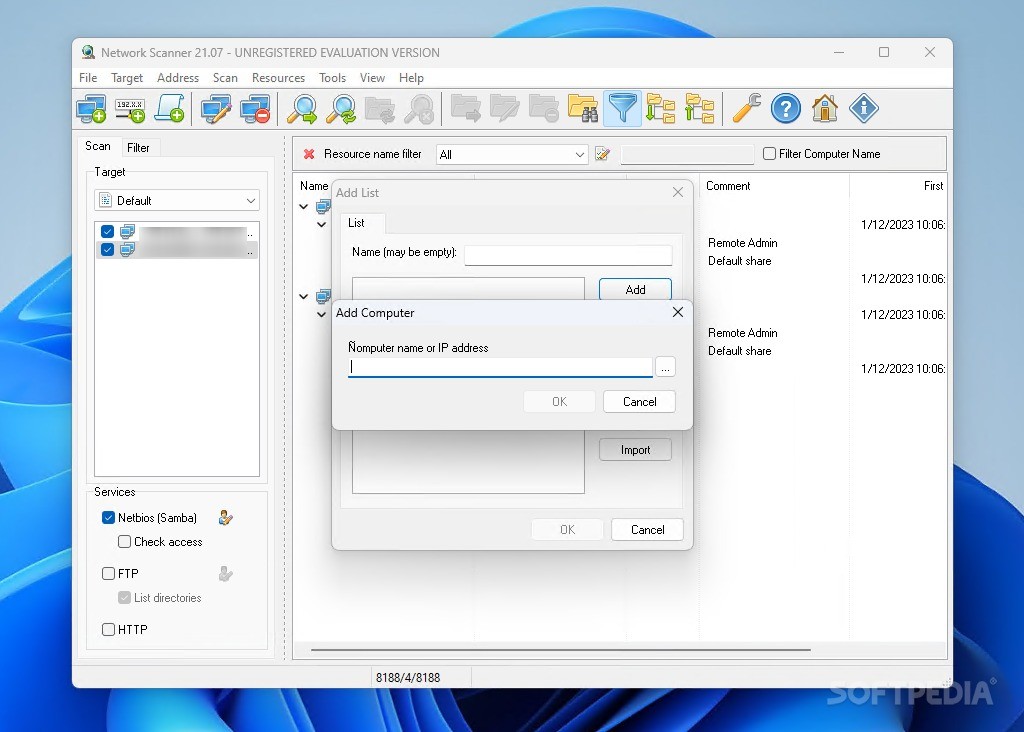1024x732 pixels.
Task: Collapse the second top-level computer node
Action: click(x=304, y=296)
